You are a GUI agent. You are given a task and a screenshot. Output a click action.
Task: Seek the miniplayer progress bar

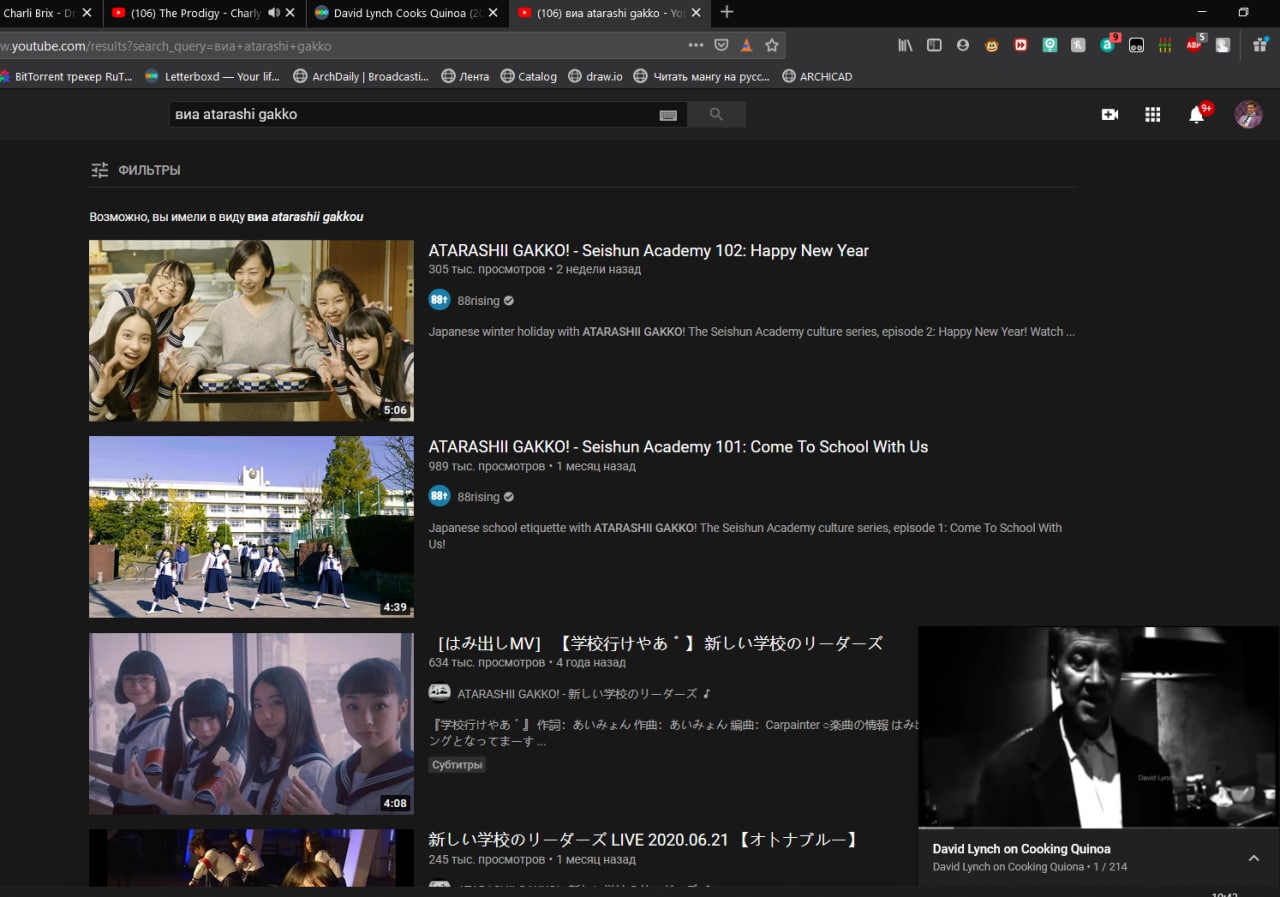tap(1098, 828)
